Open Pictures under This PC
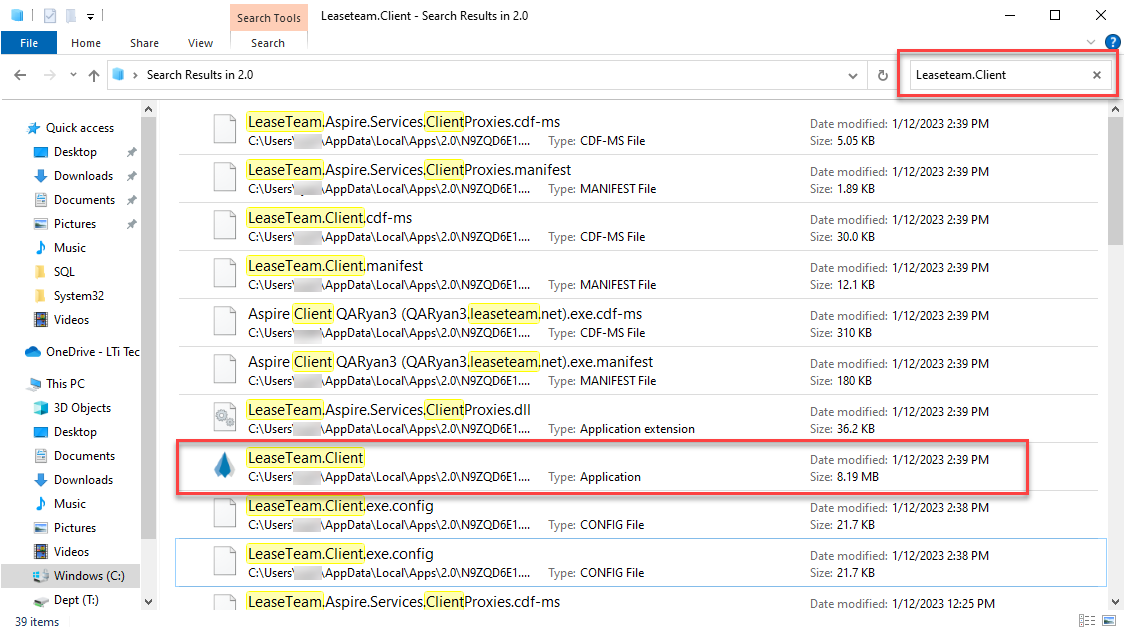1125x634 pixels. (75, 528)
